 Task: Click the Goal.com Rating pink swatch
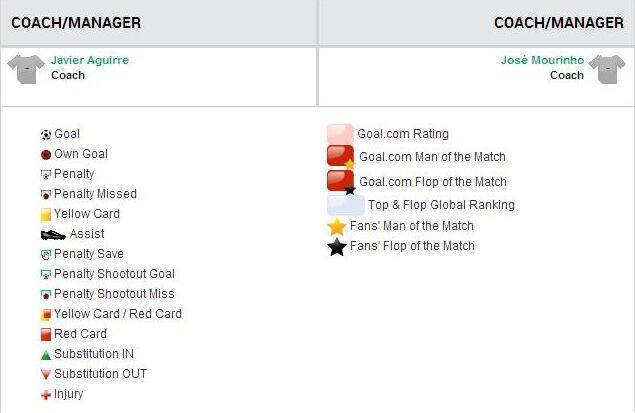pos(340,134)
